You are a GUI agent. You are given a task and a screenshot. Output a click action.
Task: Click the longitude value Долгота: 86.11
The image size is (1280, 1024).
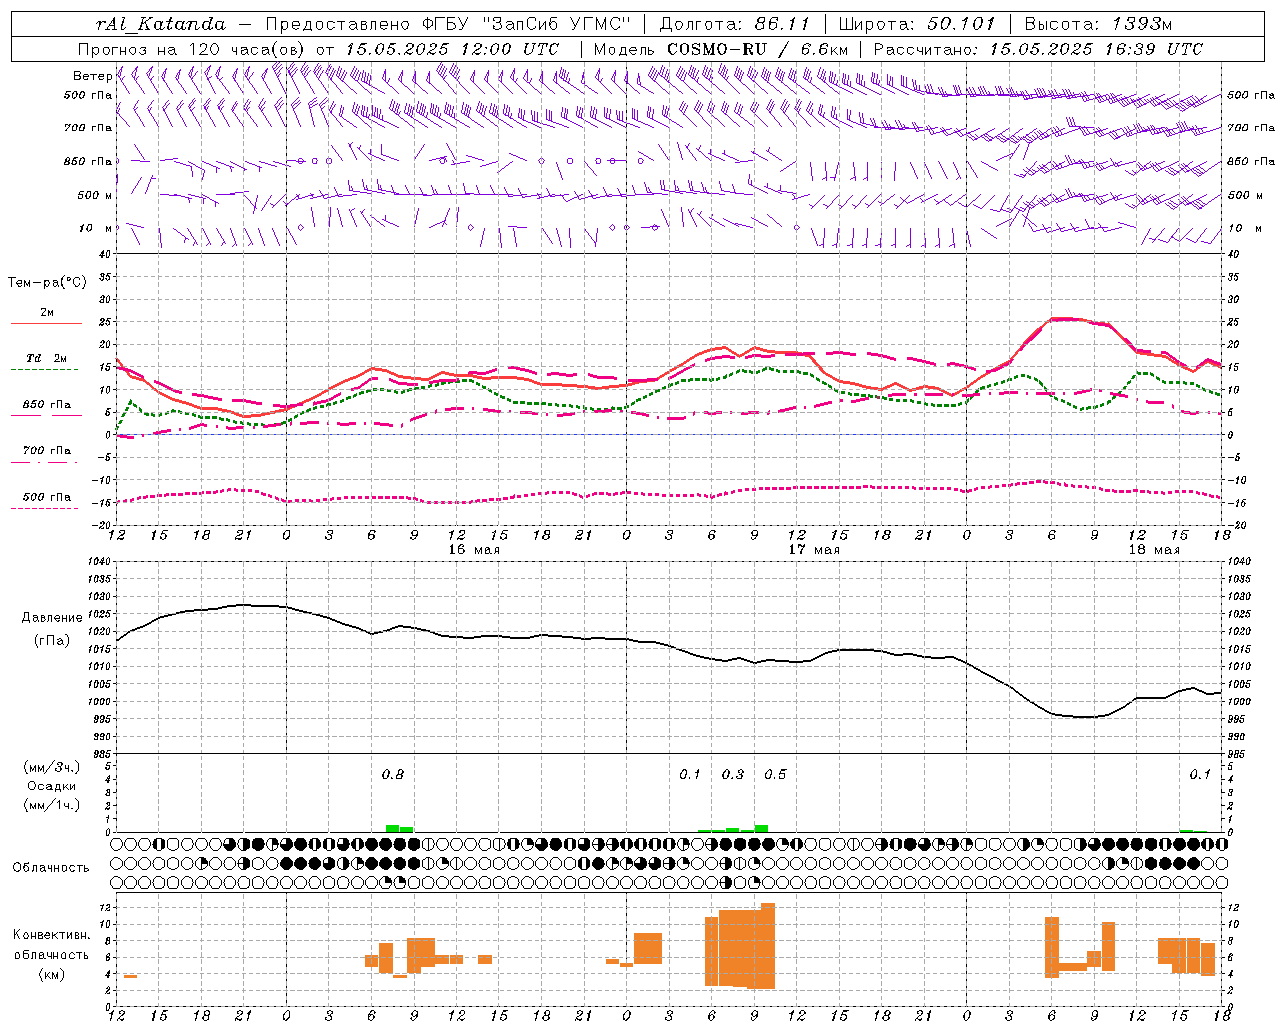[734, 24]
